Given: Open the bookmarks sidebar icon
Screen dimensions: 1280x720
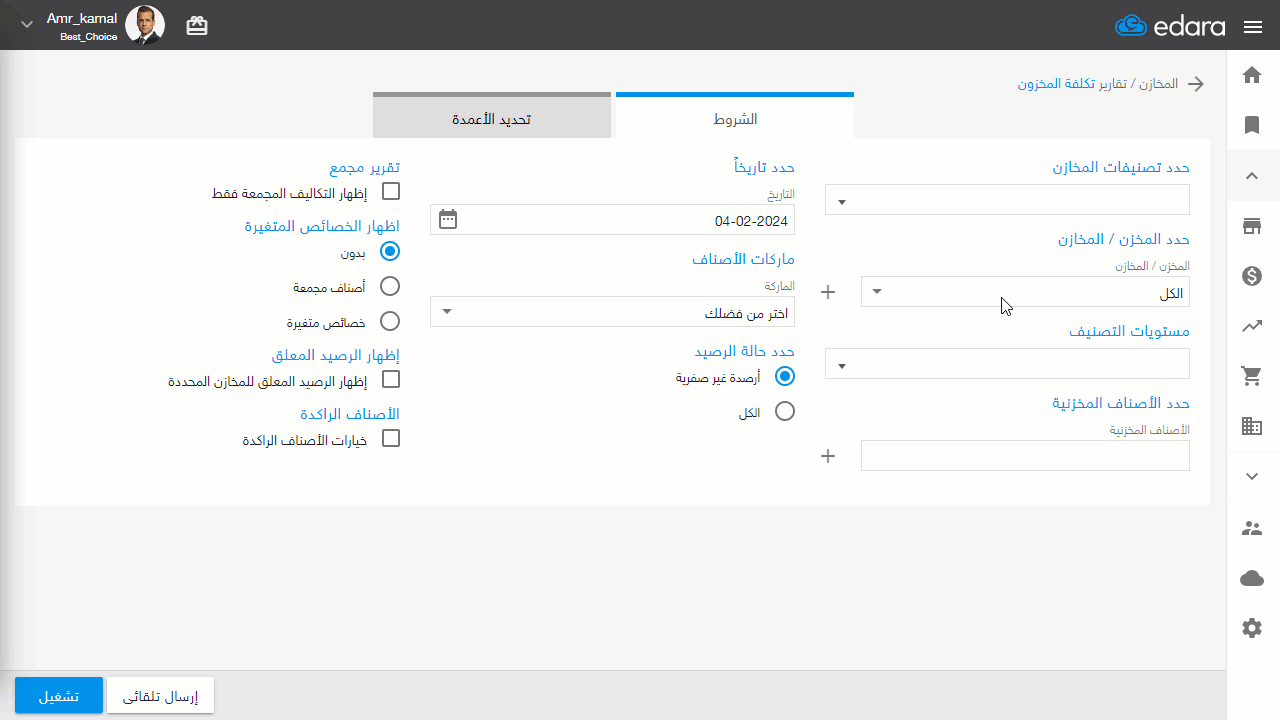Looking at the screenshot, I should point(1252,125).
